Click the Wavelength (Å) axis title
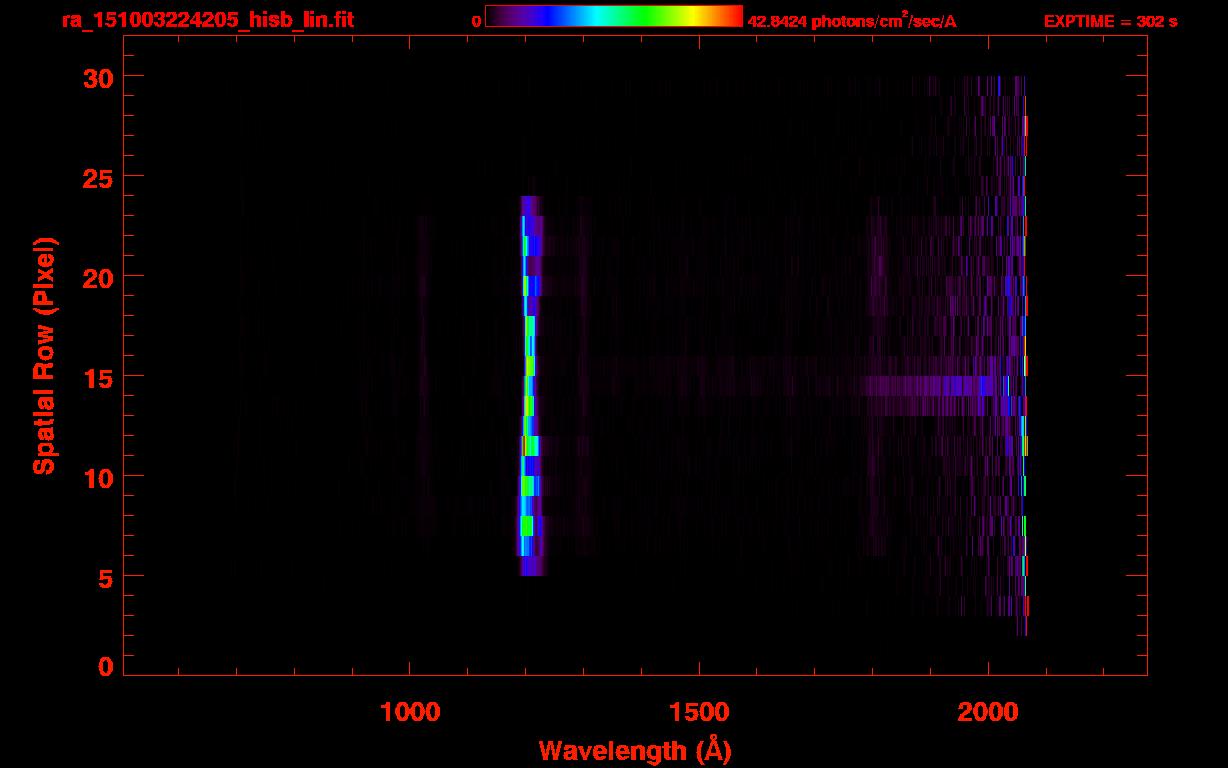1228x768 pixels. pos(635,750)
